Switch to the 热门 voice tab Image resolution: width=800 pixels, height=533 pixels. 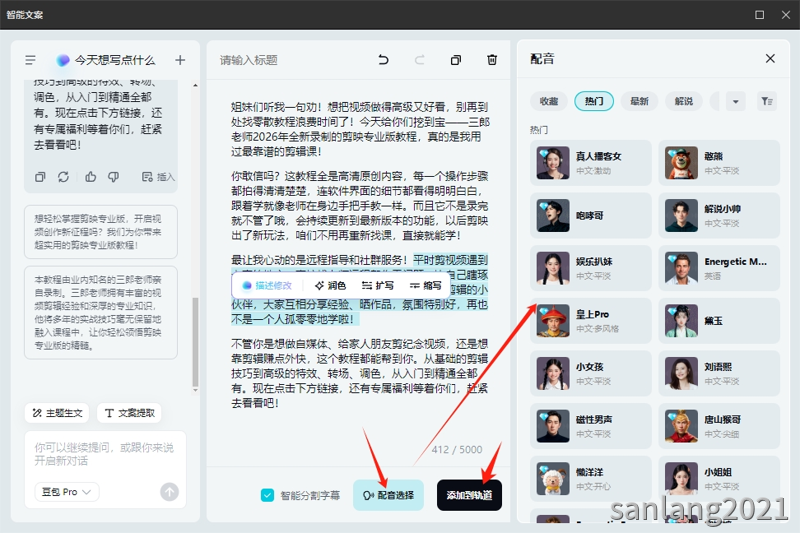[x=594, y=101]
